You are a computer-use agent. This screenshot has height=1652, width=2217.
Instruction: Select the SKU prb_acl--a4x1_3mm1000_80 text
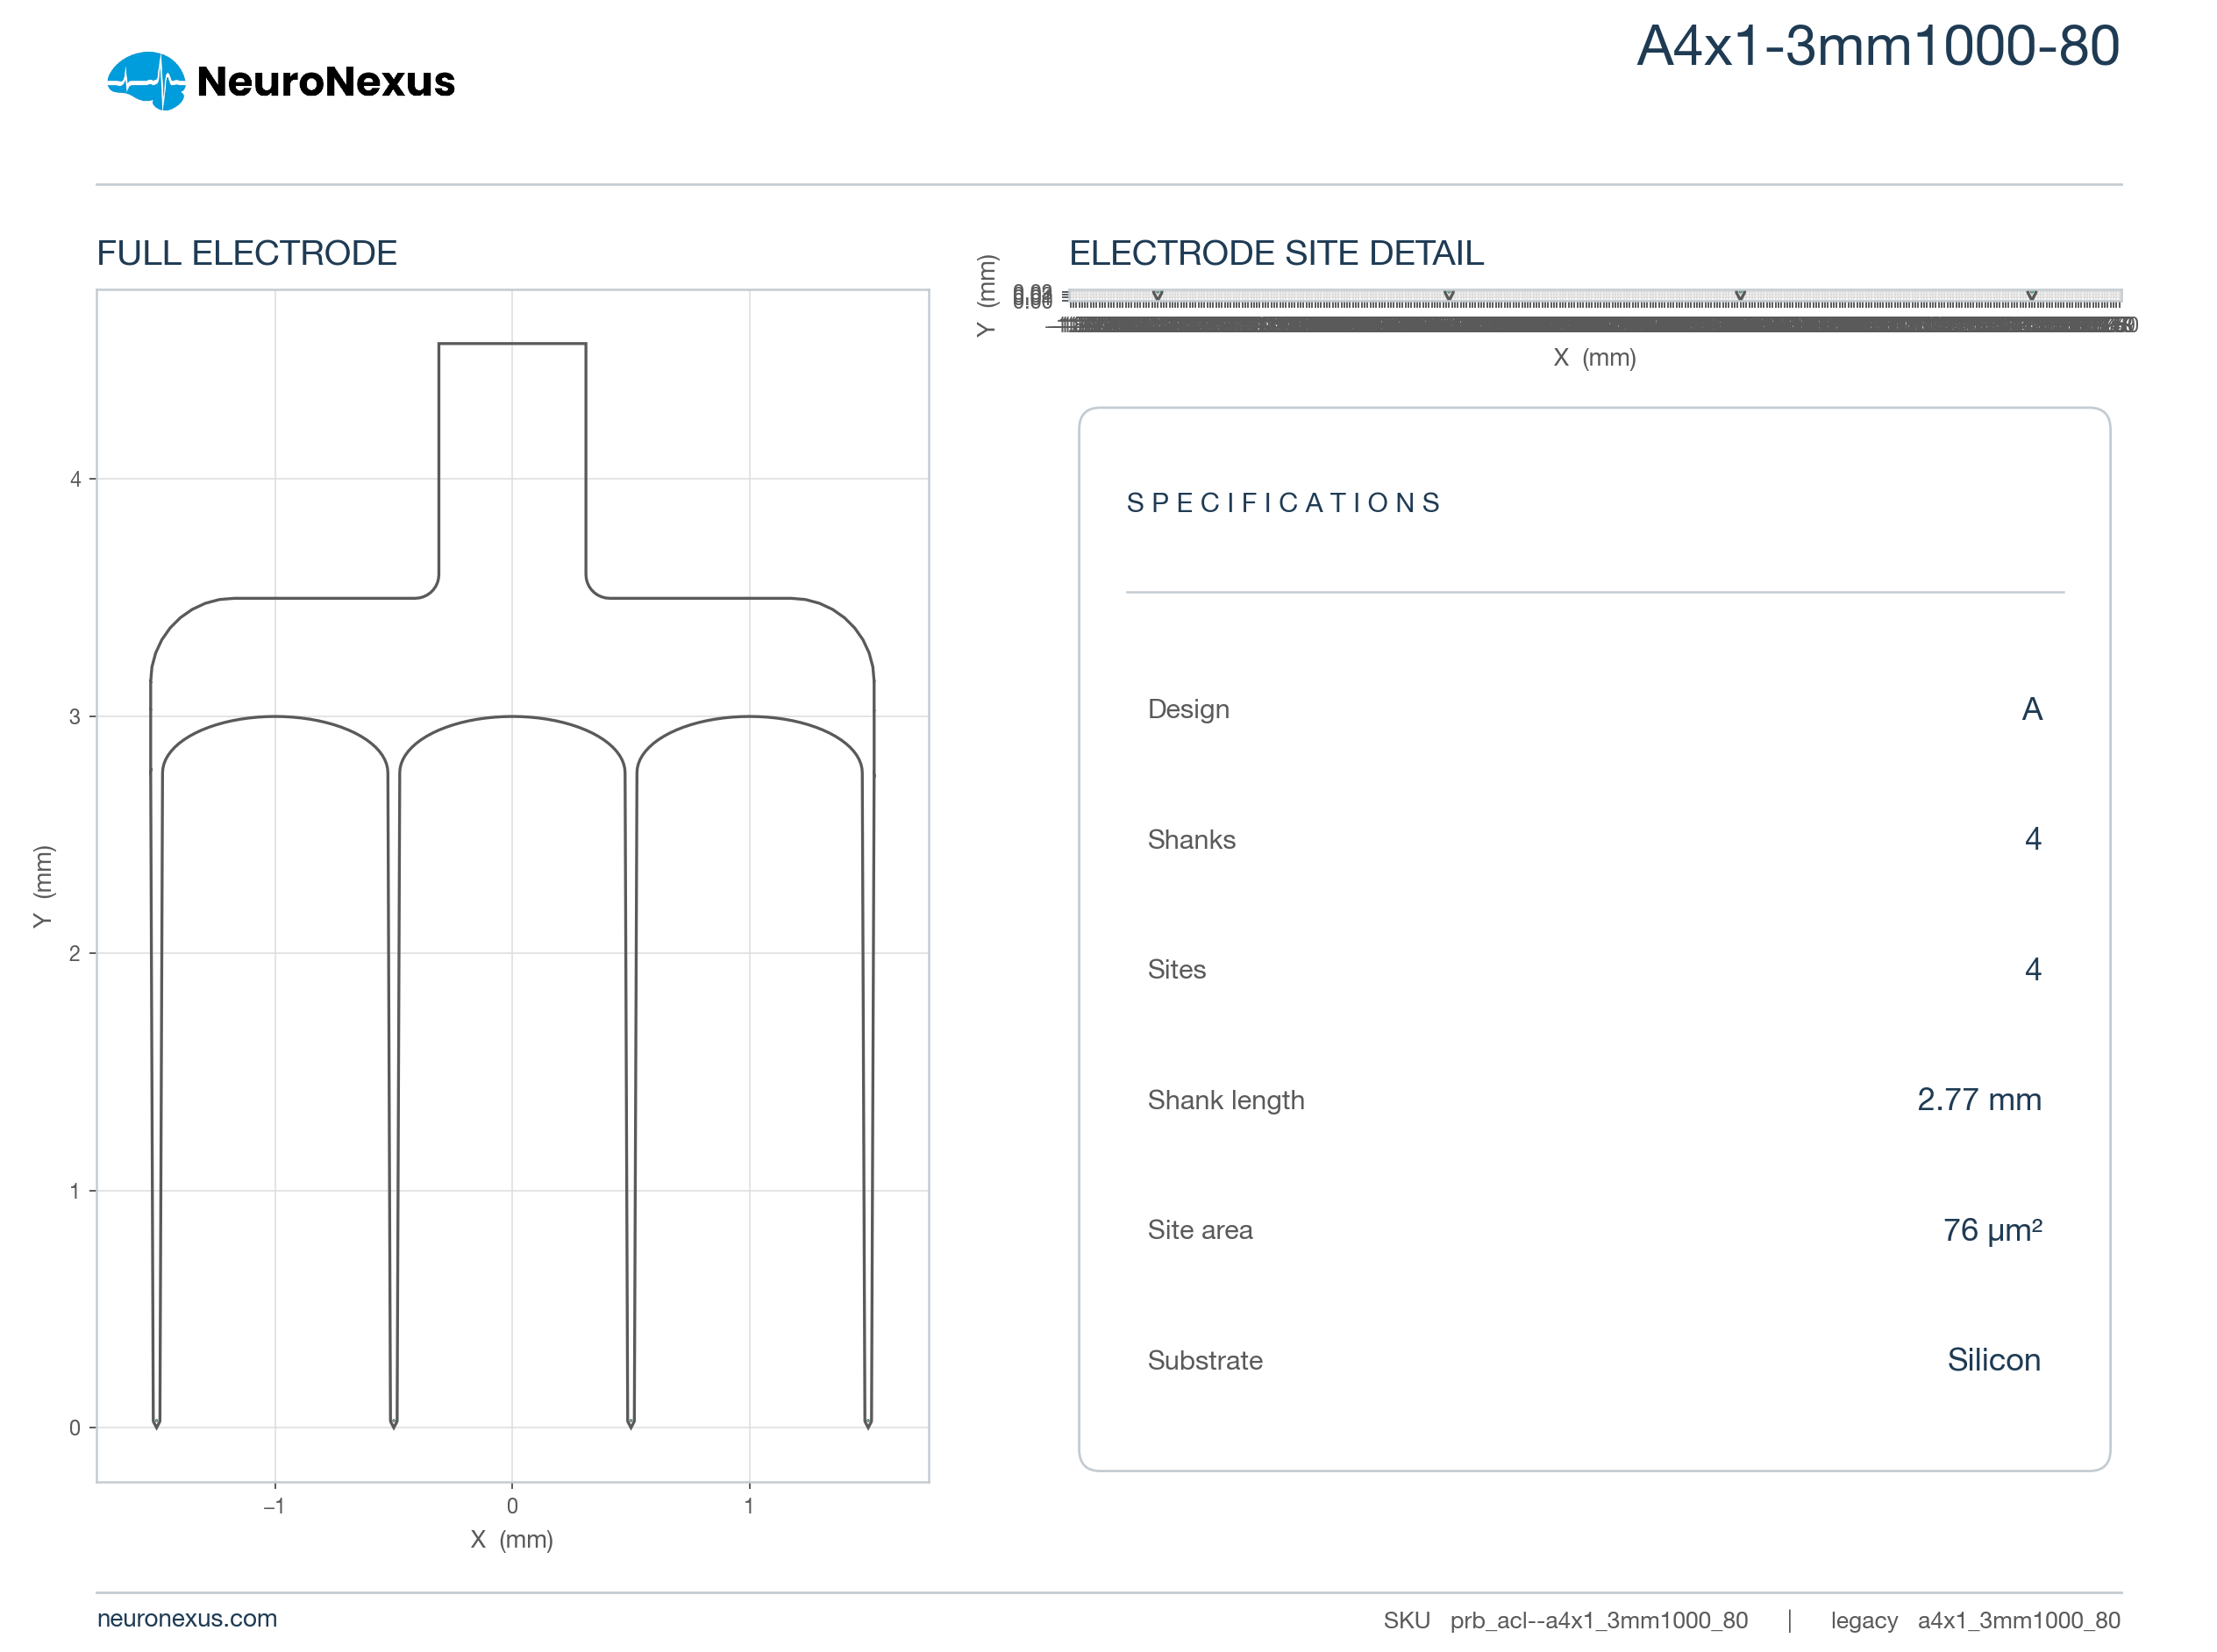tap(1565, 1620)
